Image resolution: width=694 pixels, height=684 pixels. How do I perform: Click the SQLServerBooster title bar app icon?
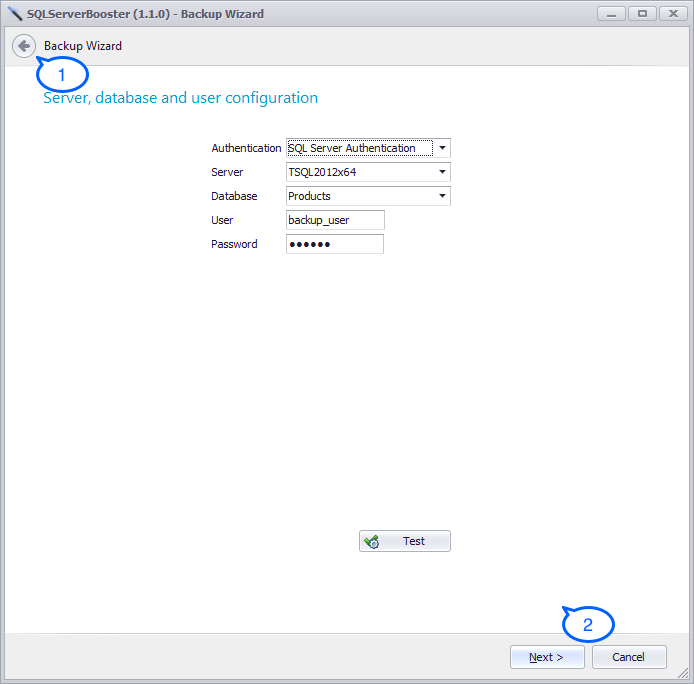point(14,13)
